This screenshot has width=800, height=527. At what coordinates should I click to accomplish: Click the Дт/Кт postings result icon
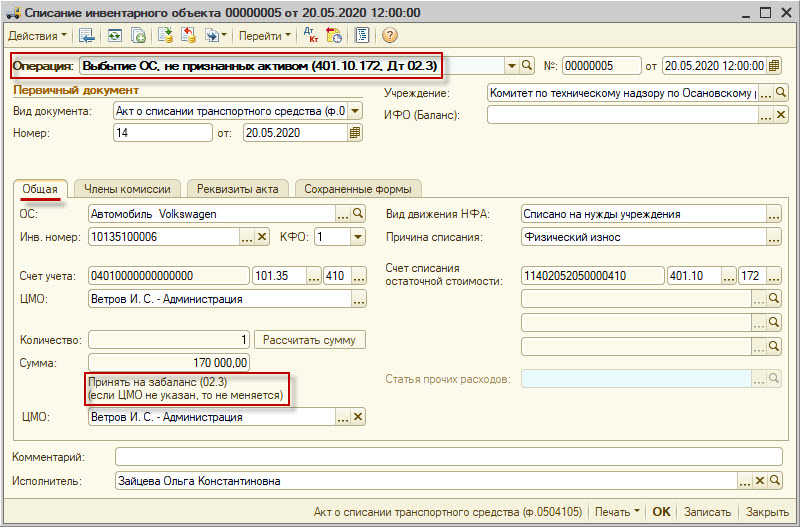point(311,35)
